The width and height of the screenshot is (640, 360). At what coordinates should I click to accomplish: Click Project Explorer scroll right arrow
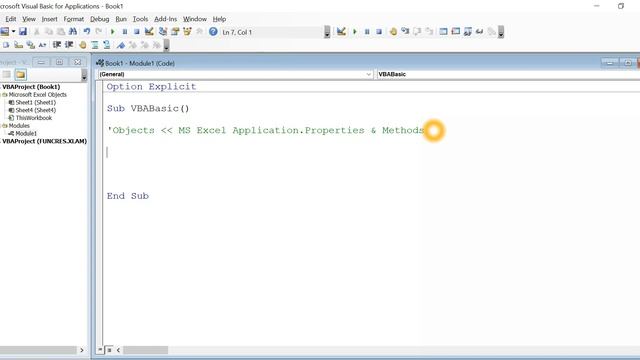82,350
